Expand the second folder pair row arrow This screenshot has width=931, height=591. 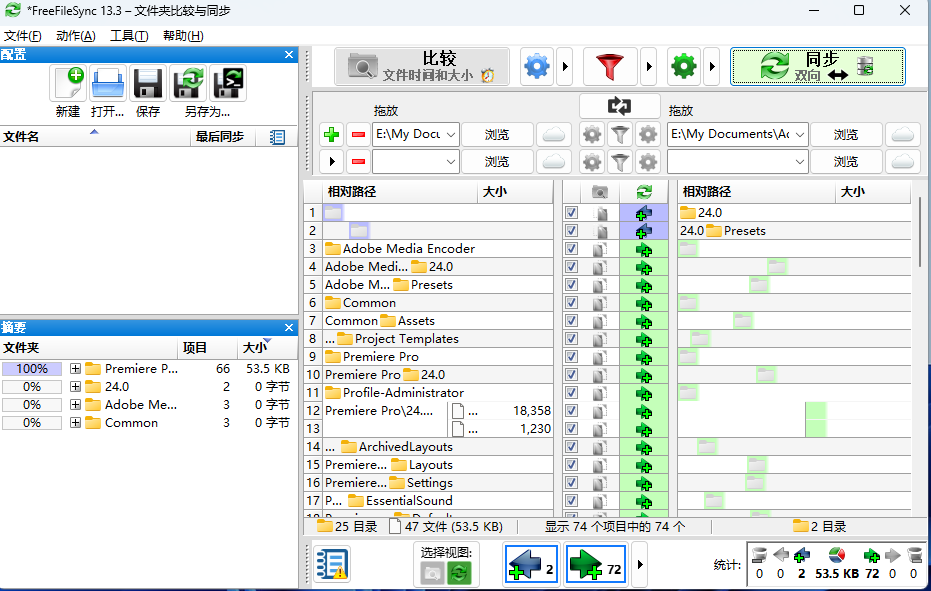pyautogui.click(x=332, y=162)
